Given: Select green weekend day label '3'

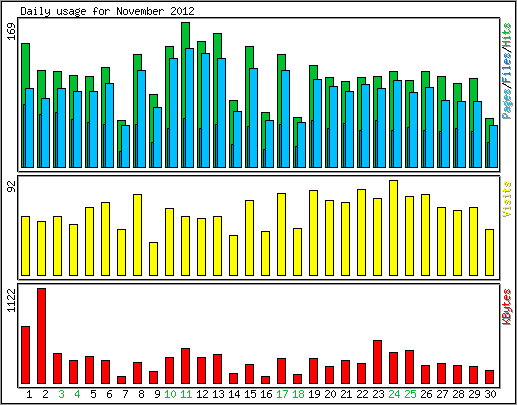Looking at the screenshot, I should tap(61, 394).
